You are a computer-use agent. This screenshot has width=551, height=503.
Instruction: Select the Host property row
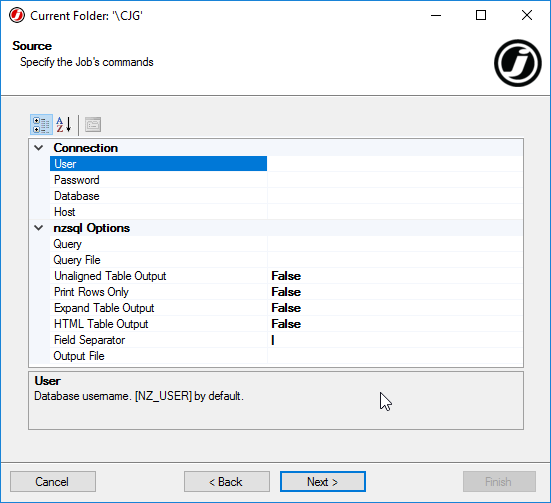click(x=158, y=212)
